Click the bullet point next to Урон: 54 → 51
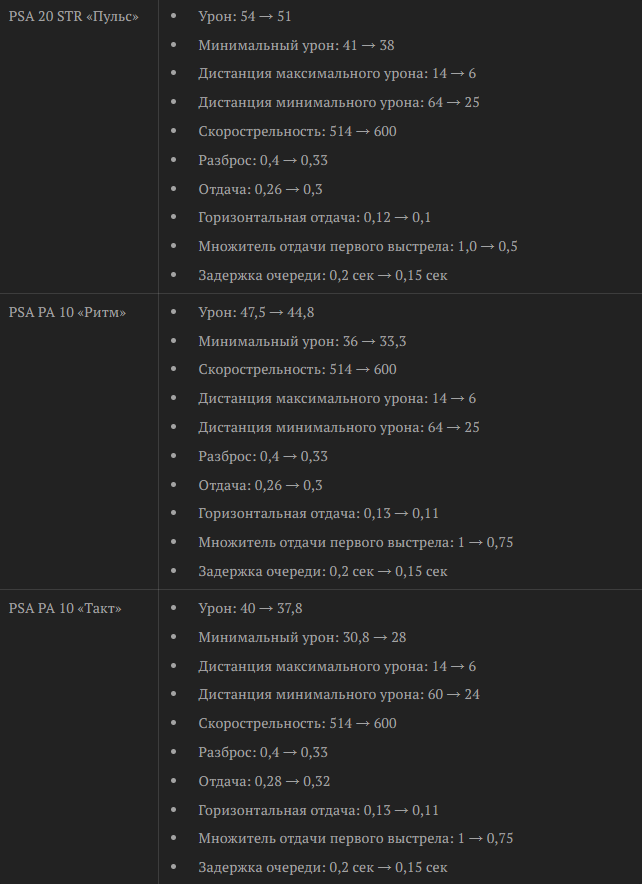 click(173, 16)
